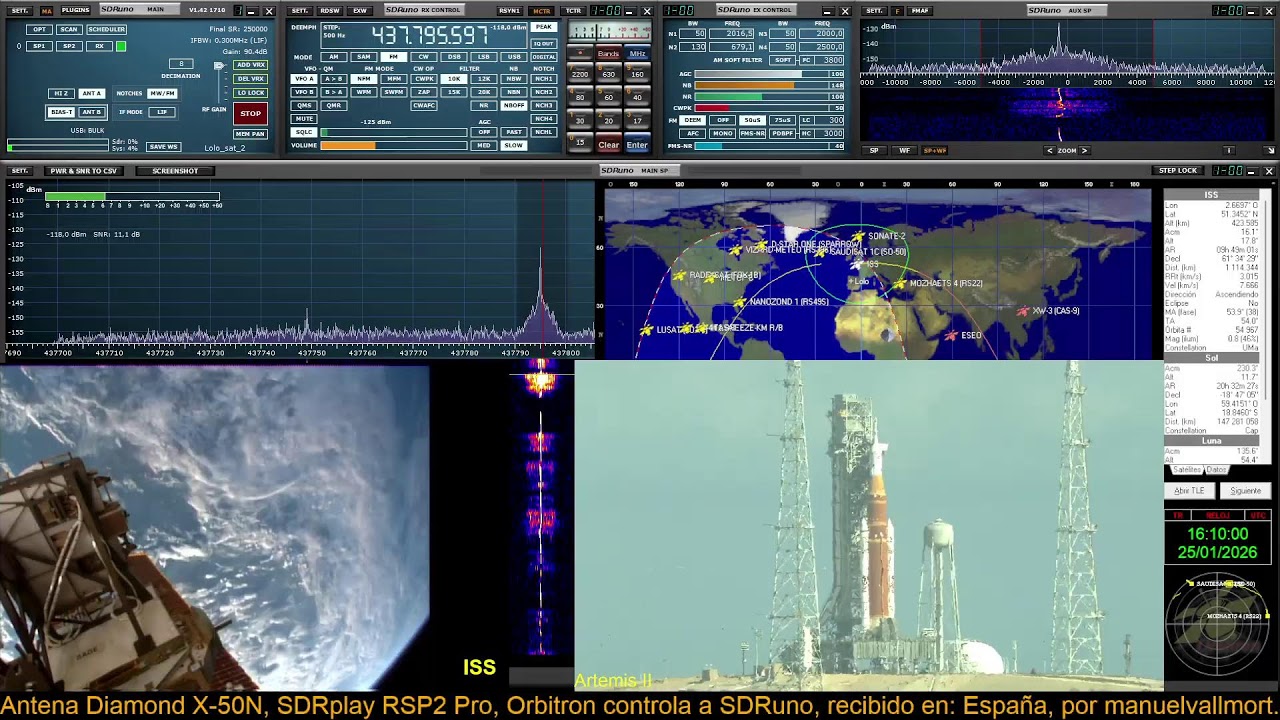Viewport: 1280px width, 720px height.
Task: Click the STEP LOCK button
Action: (x=1177, y=171)
